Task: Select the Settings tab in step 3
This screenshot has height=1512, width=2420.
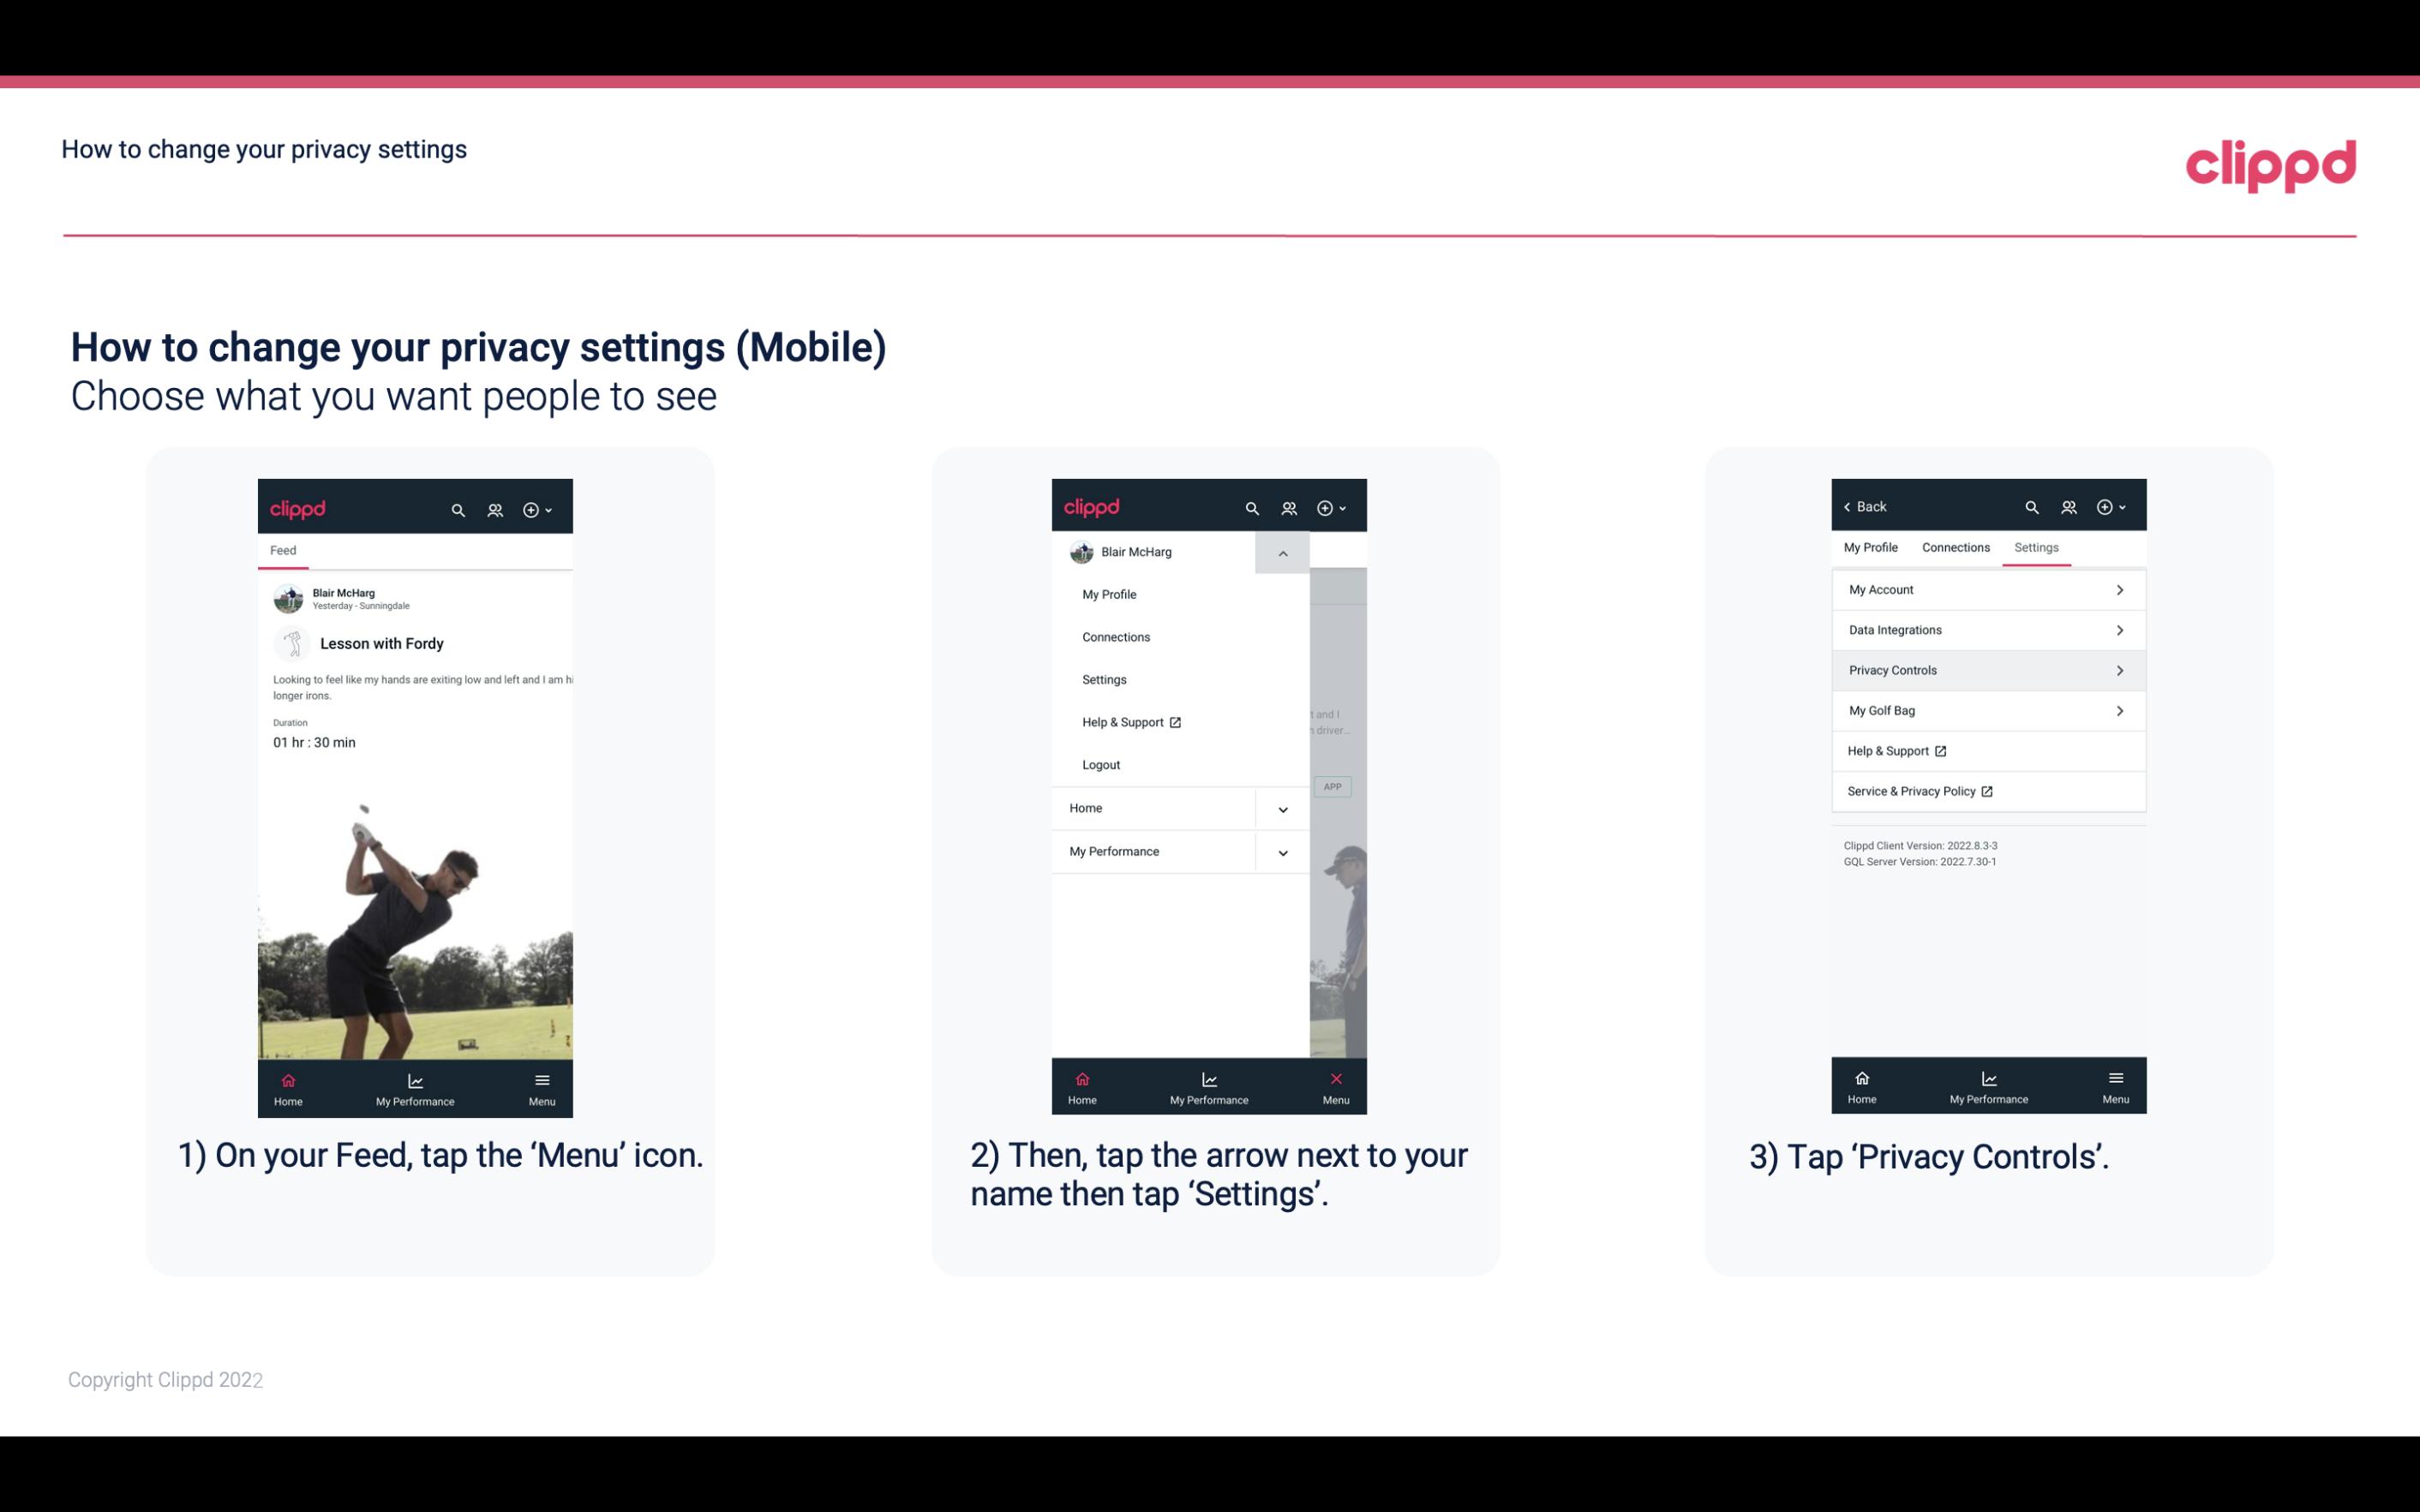Action: [2035, 545]
